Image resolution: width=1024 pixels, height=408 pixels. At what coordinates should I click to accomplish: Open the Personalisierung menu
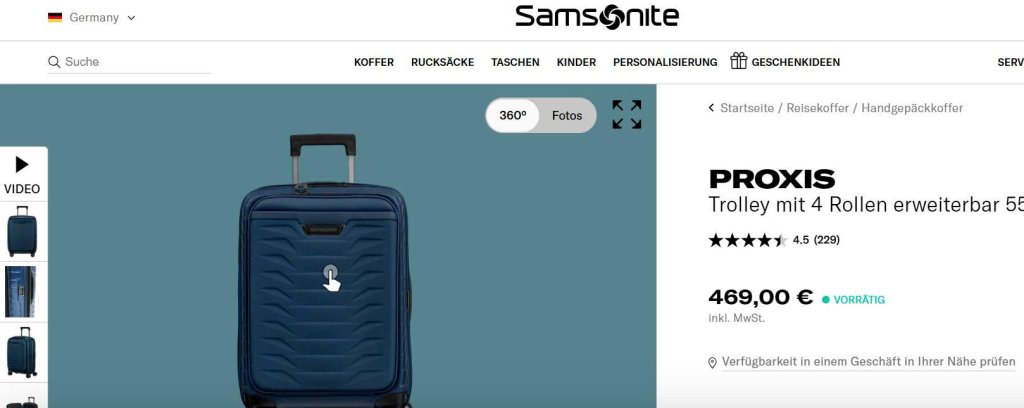(x=665, y=62)
